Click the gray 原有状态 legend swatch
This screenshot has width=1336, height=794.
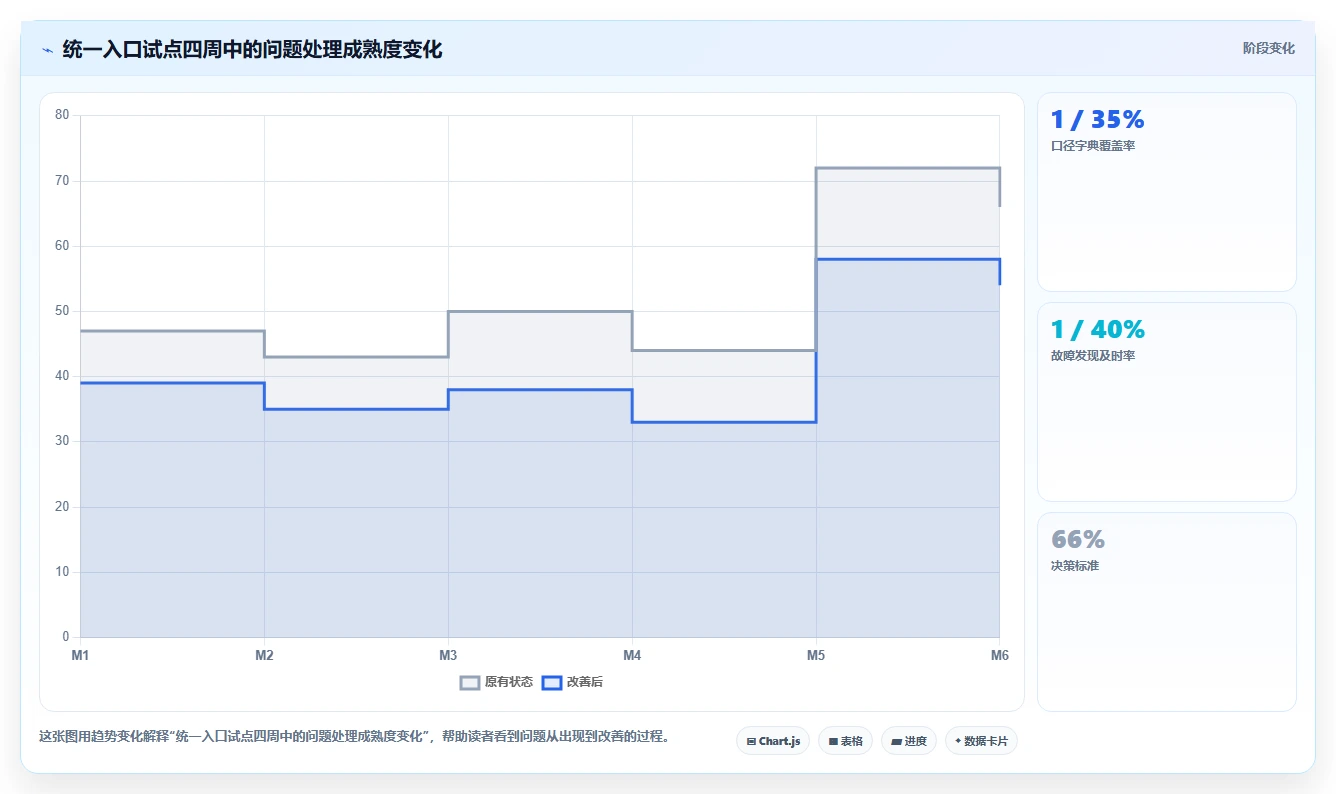tap(470, 682)
